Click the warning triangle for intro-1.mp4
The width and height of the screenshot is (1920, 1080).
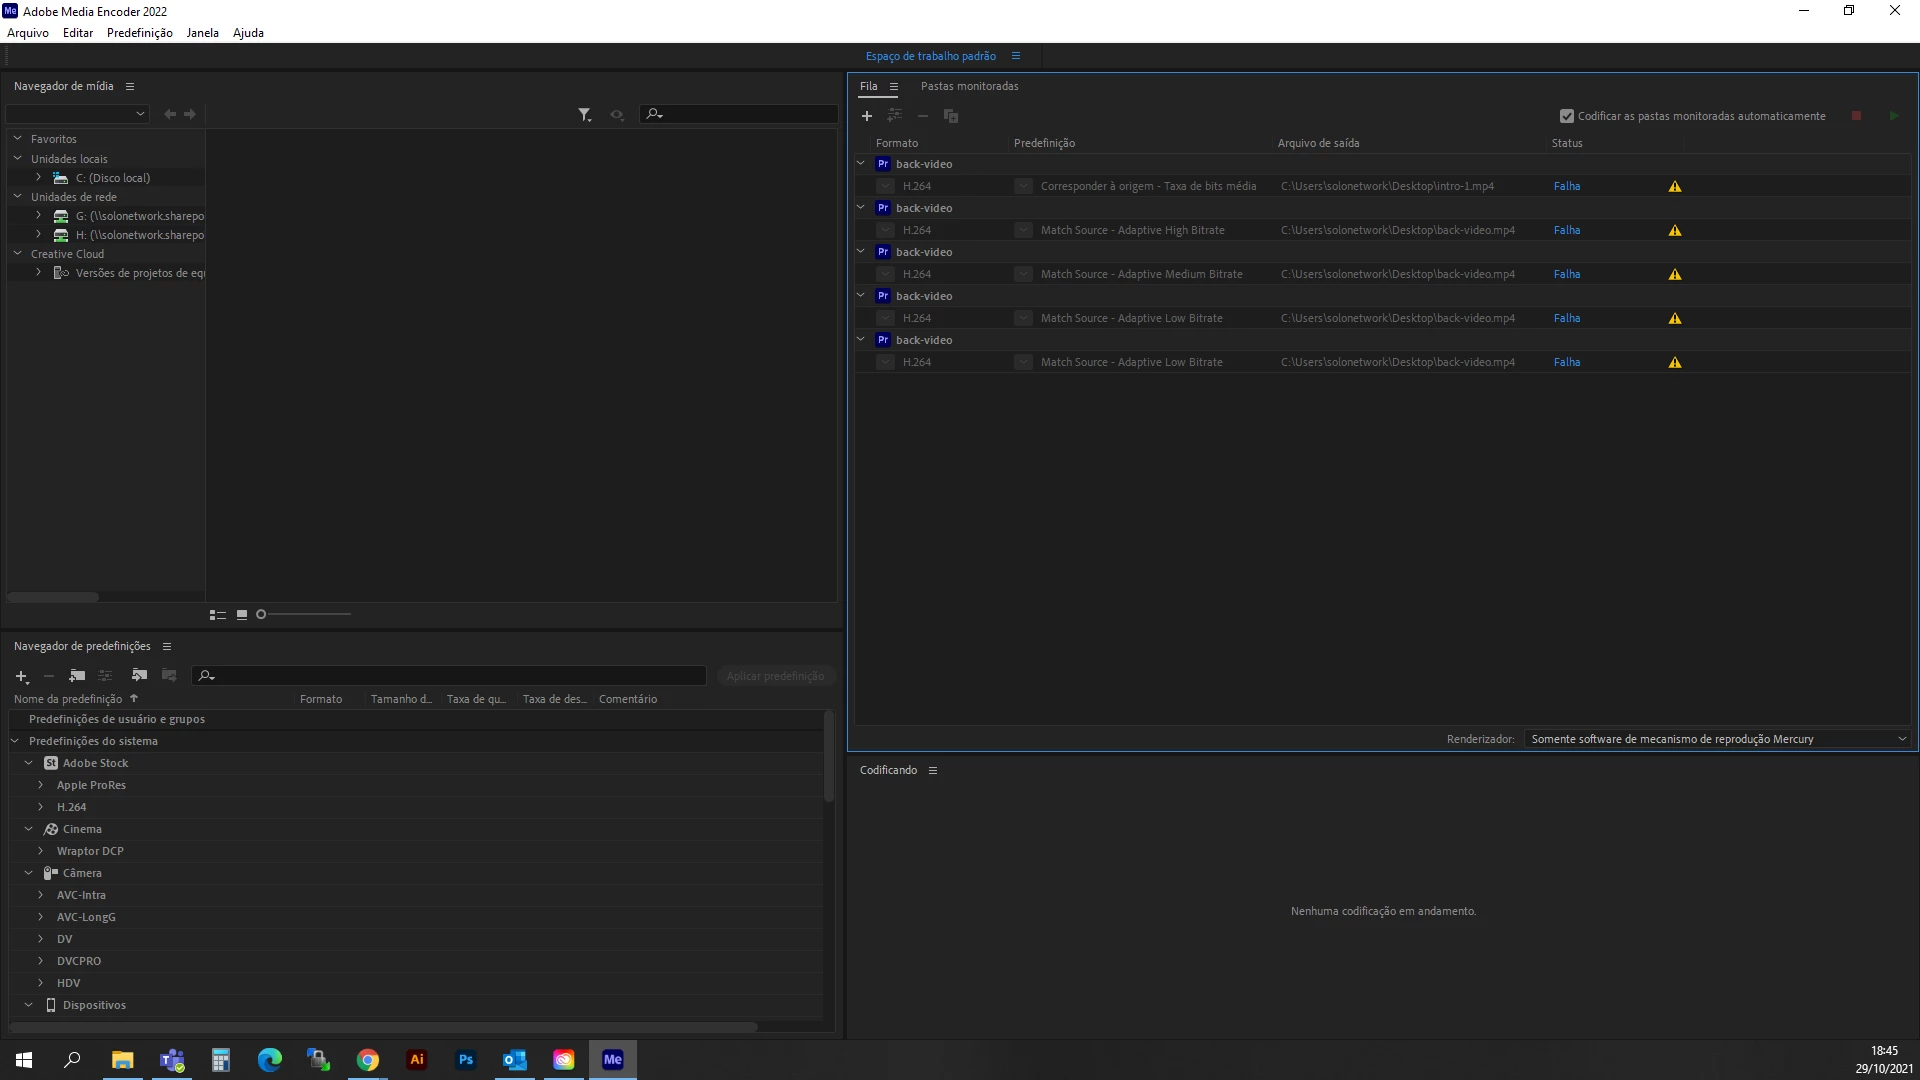click(1675, 186)
